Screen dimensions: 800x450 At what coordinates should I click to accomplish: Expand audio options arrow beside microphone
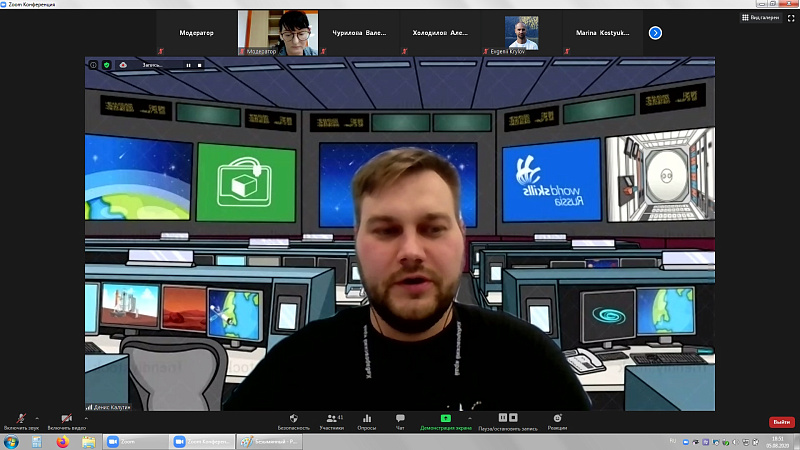pyautogui.click(x=37, y=418)
